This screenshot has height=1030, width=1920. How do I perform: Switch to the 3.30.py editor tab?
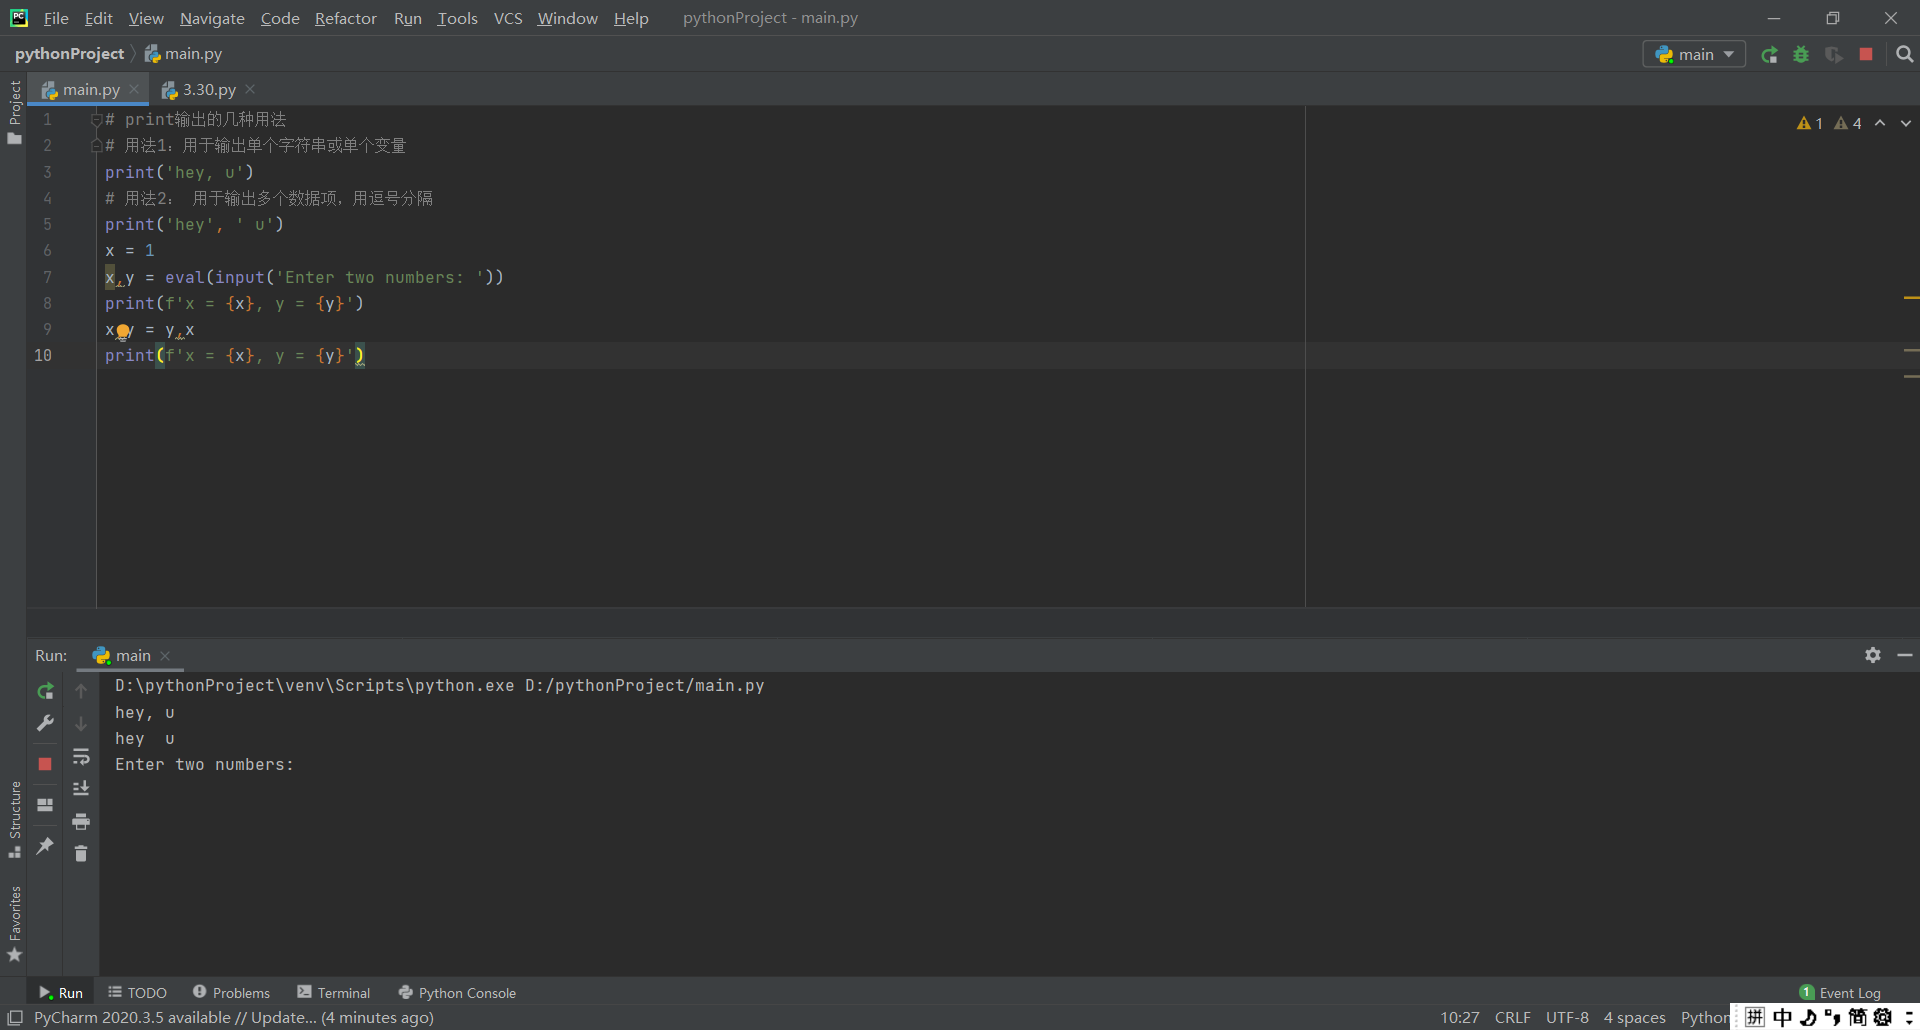click(209, 90)
